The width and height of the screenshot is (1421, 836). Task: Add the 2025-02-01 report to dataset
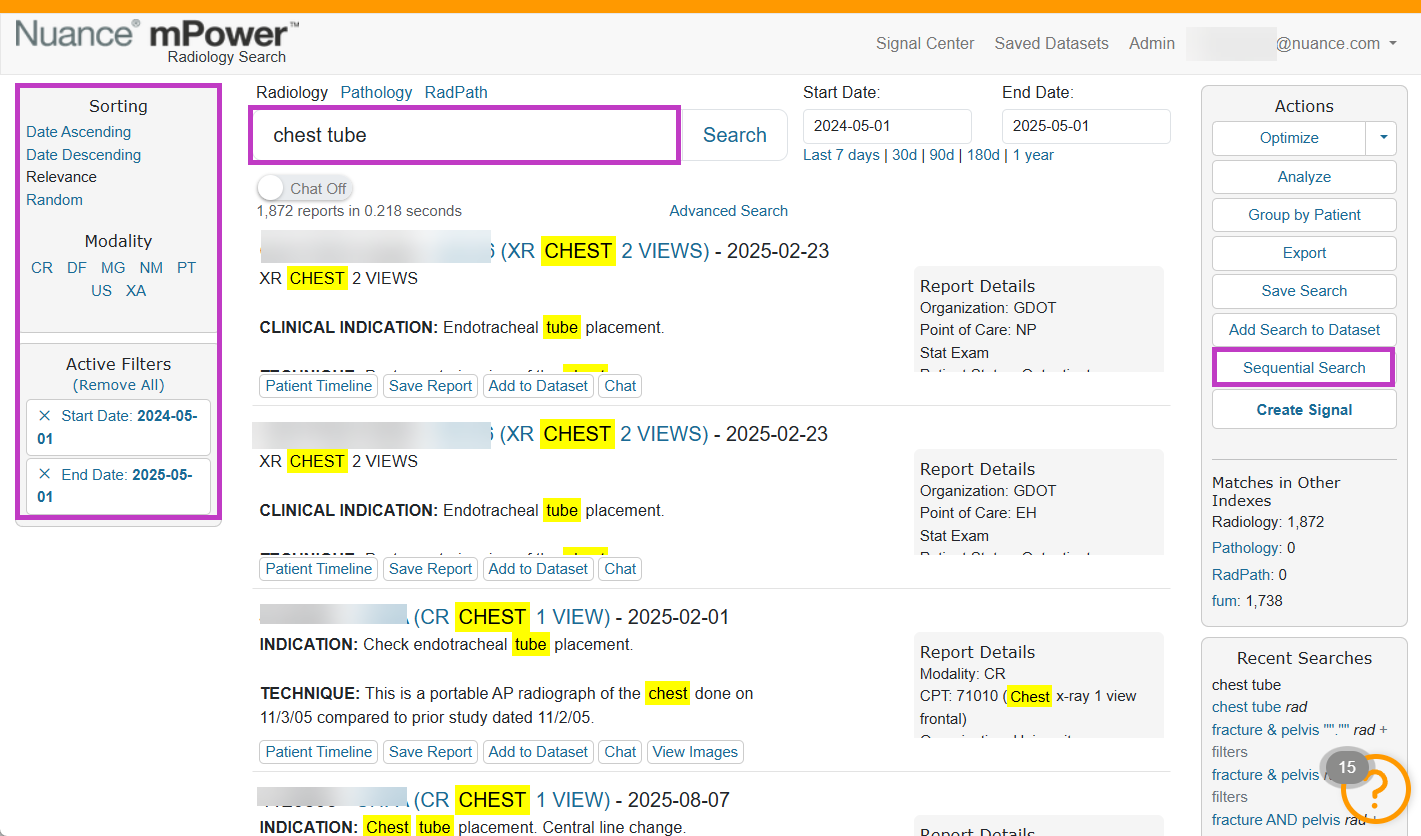pyautogui.click(x=538, y=752)
